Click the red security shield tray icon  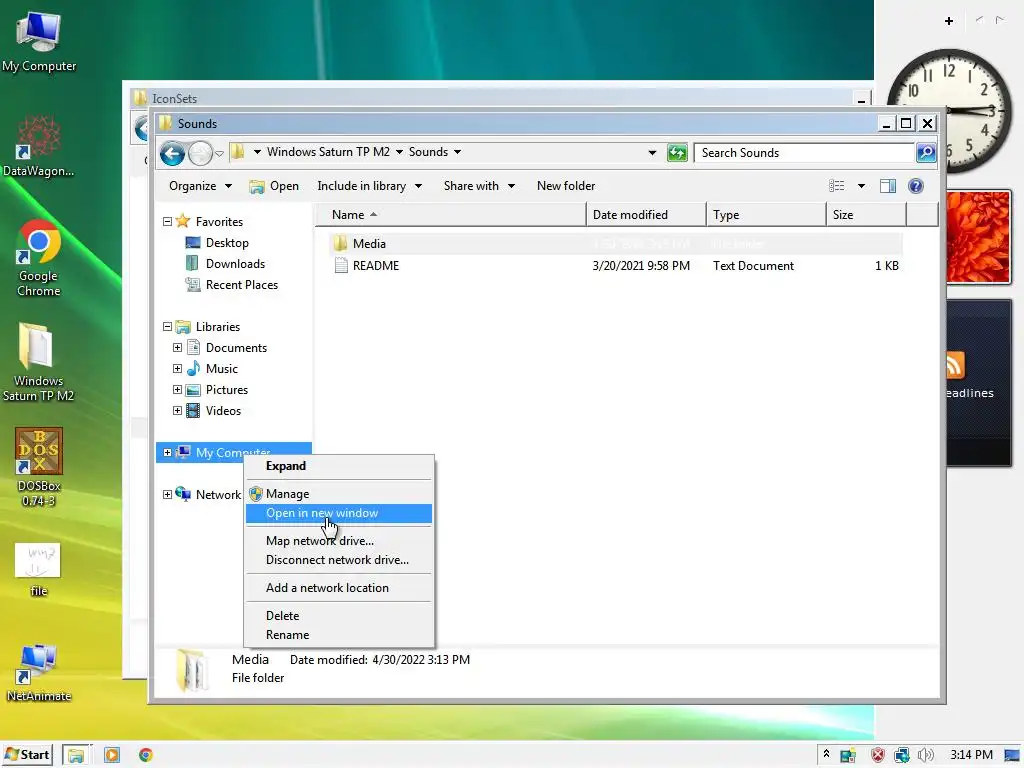point(878,755)
